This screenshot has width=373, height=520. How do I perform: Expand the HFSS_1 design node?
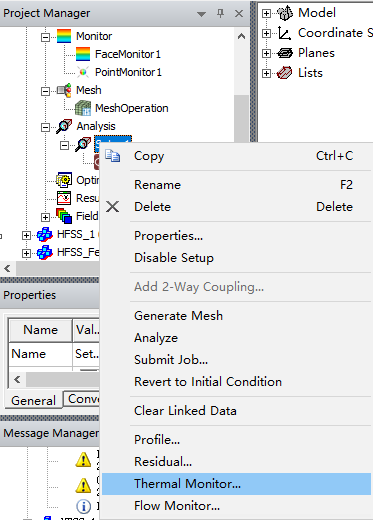(26, 235)
